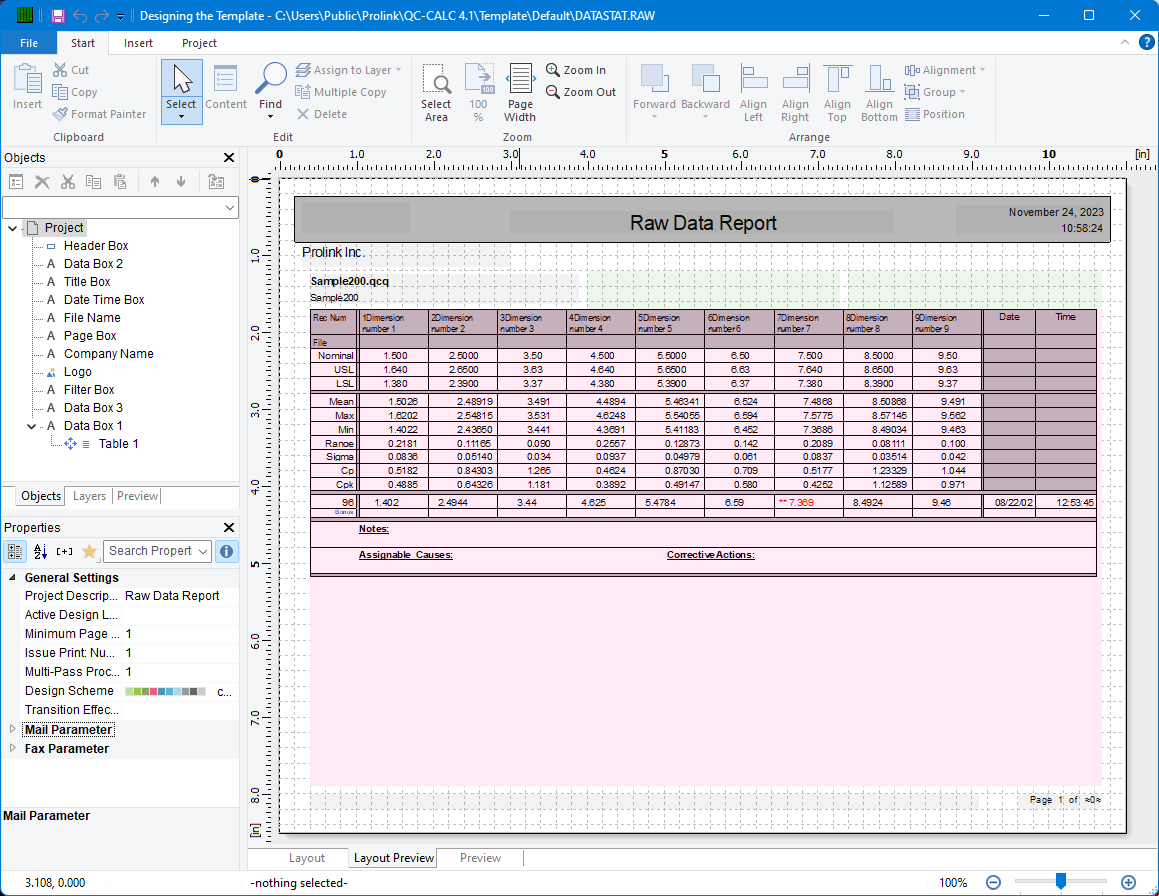Screen dimensions: 1159x896
Task: Activate the Format Painter tool
Action: [99, 114]
